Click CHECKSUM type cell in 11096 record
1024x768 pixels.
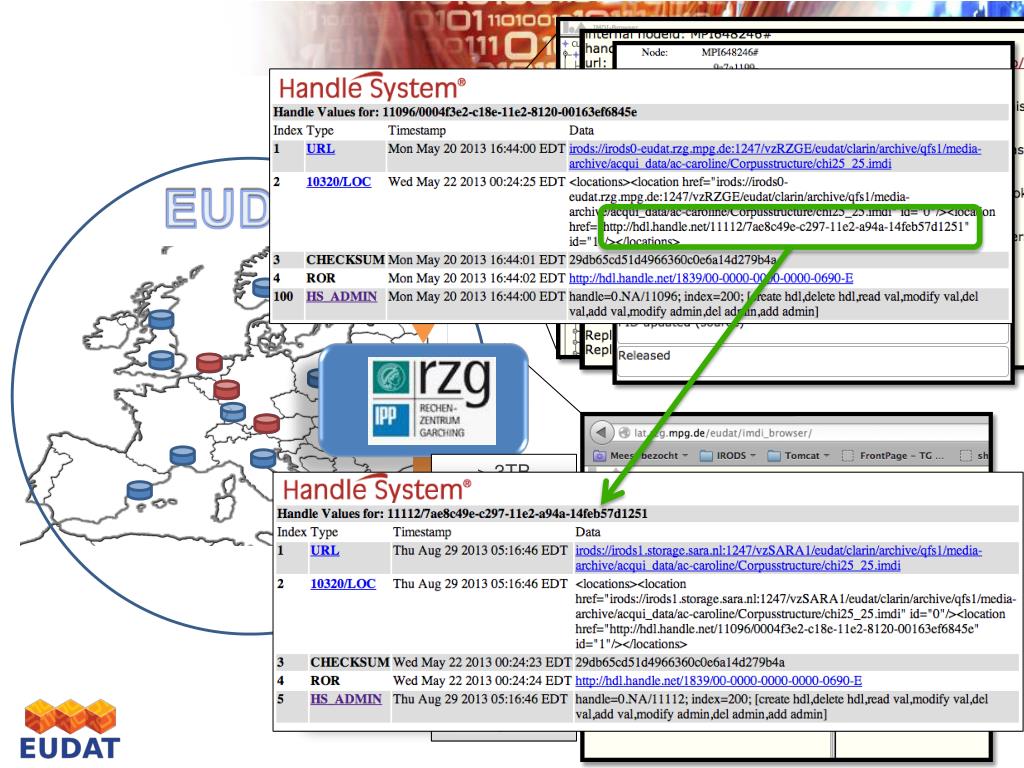[x=345, y=260]
